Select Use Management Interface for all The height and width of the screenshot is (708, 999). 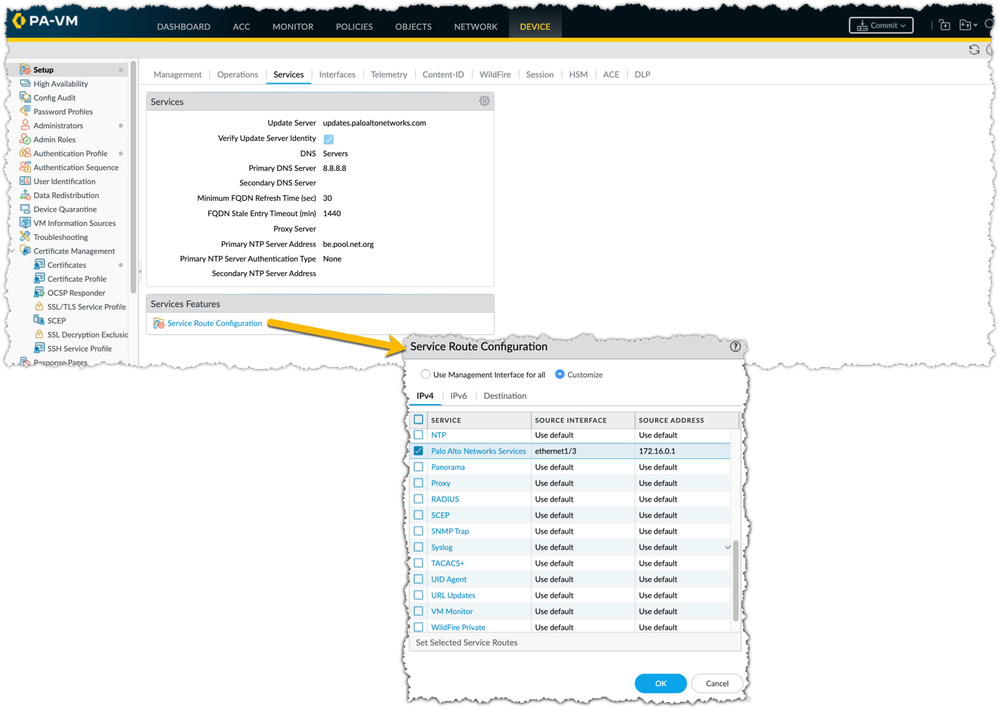click(x=426, y=374)
